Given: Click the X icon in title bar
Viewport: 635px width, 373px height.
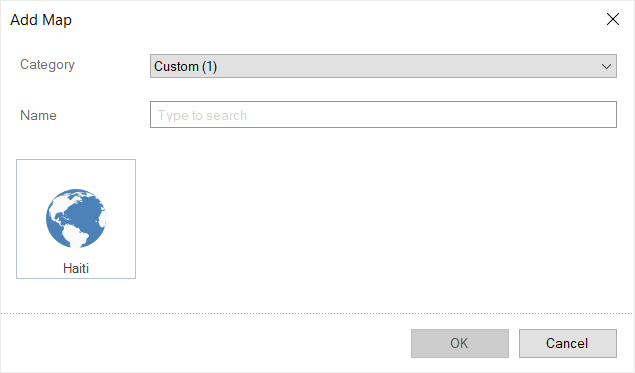Looking at the screenshot, I should tap(613, 19).
